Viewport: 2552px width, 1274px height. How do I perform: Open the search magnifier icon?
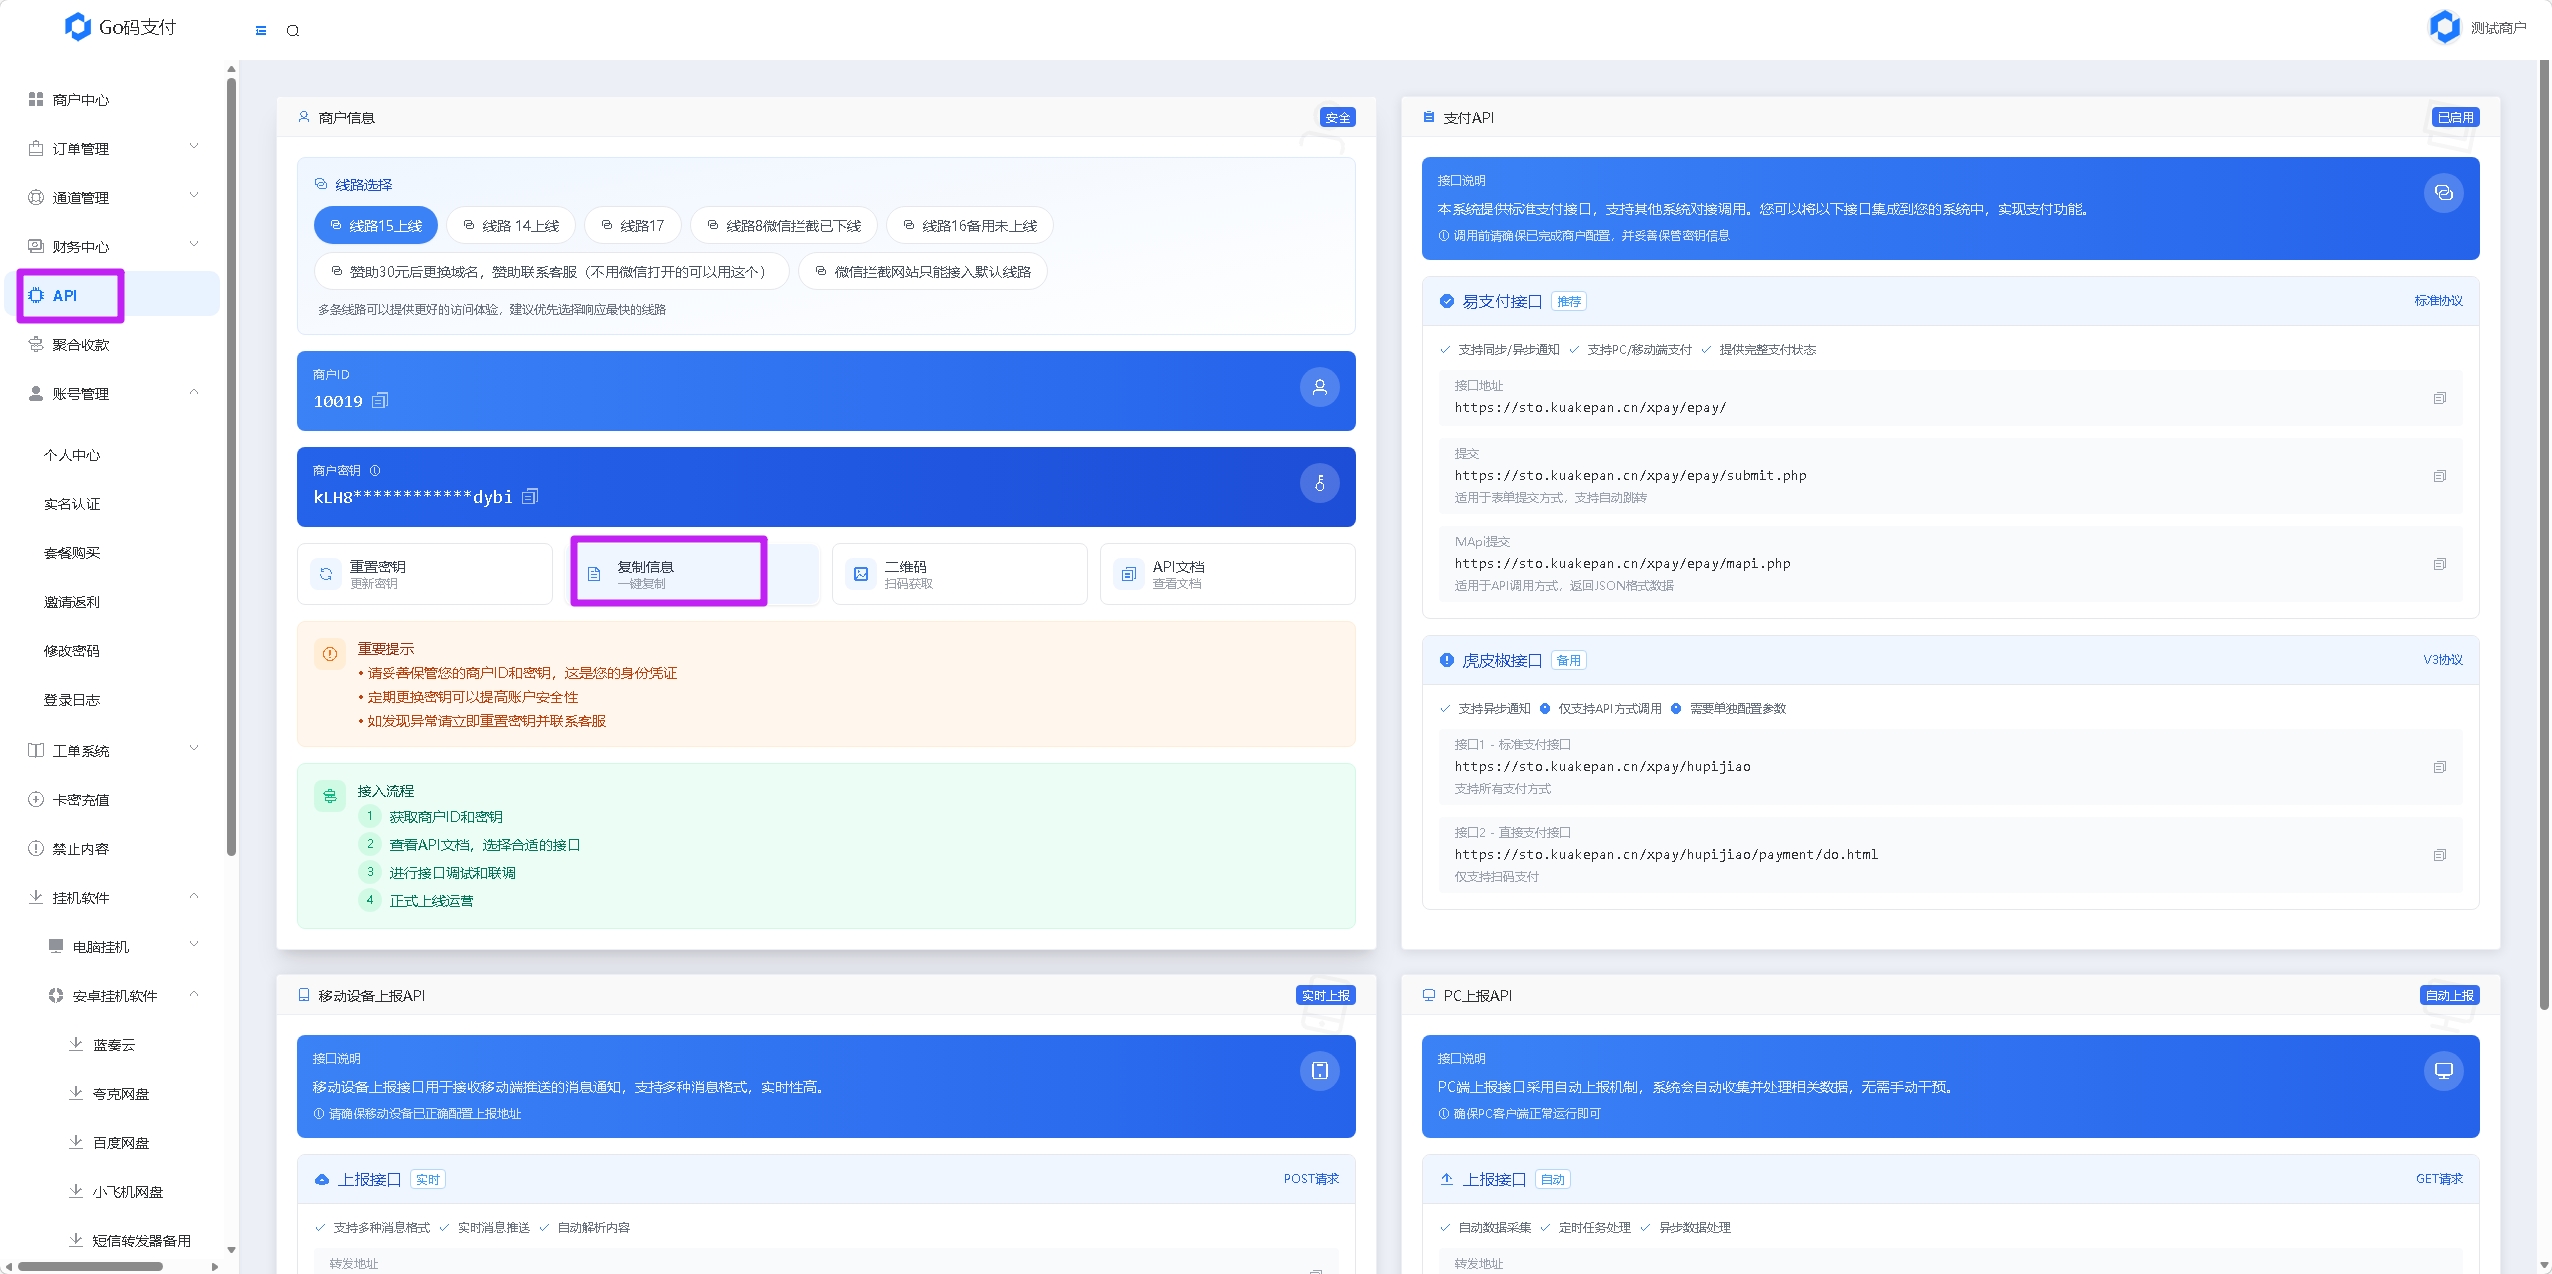point(293,30)
